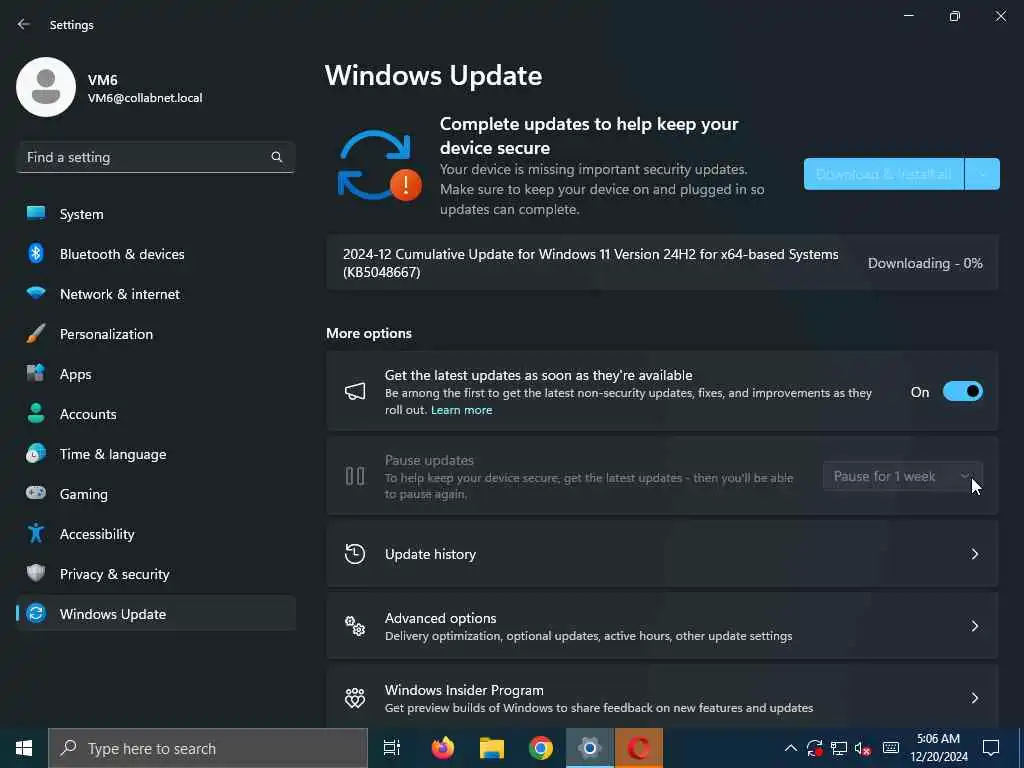Expand the Download & install all arrow
Image resolution: width=1024 pixels, height=768 pixels.
982,174
